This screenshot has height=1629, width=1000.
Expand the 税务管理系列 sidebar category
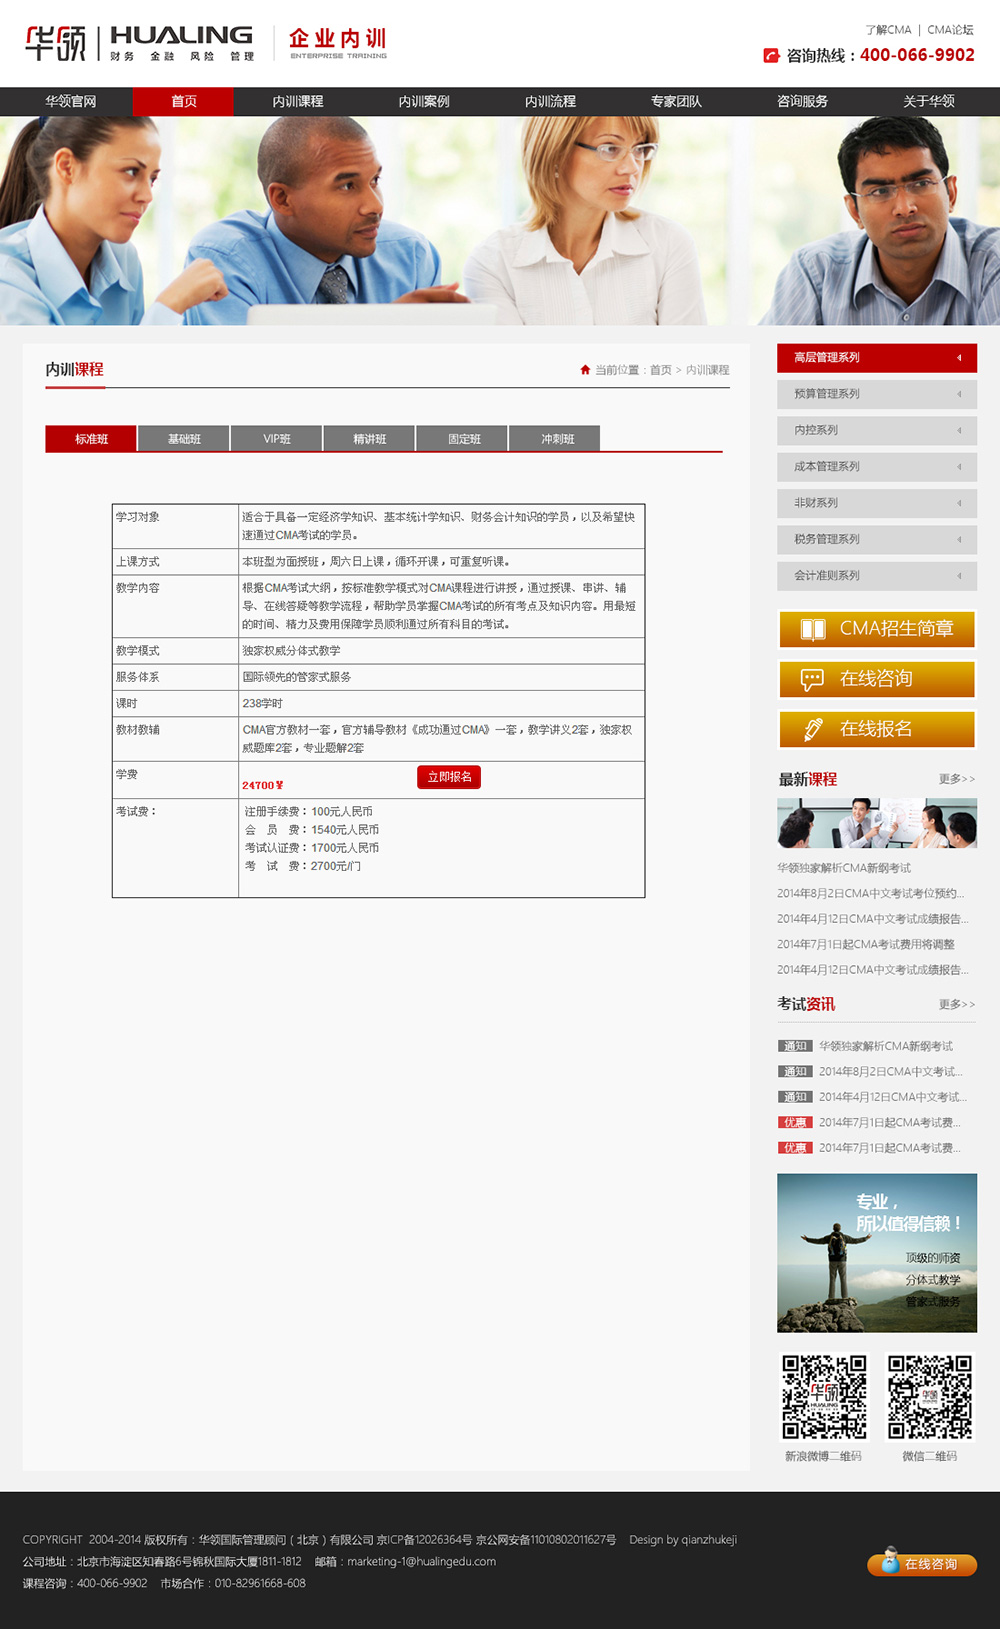click(876, 540)
